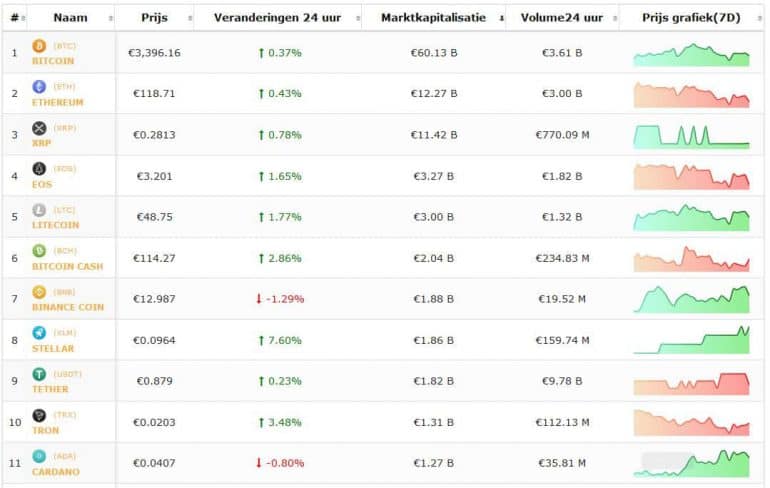Open the ETHEREUM name link

point(58,102)
